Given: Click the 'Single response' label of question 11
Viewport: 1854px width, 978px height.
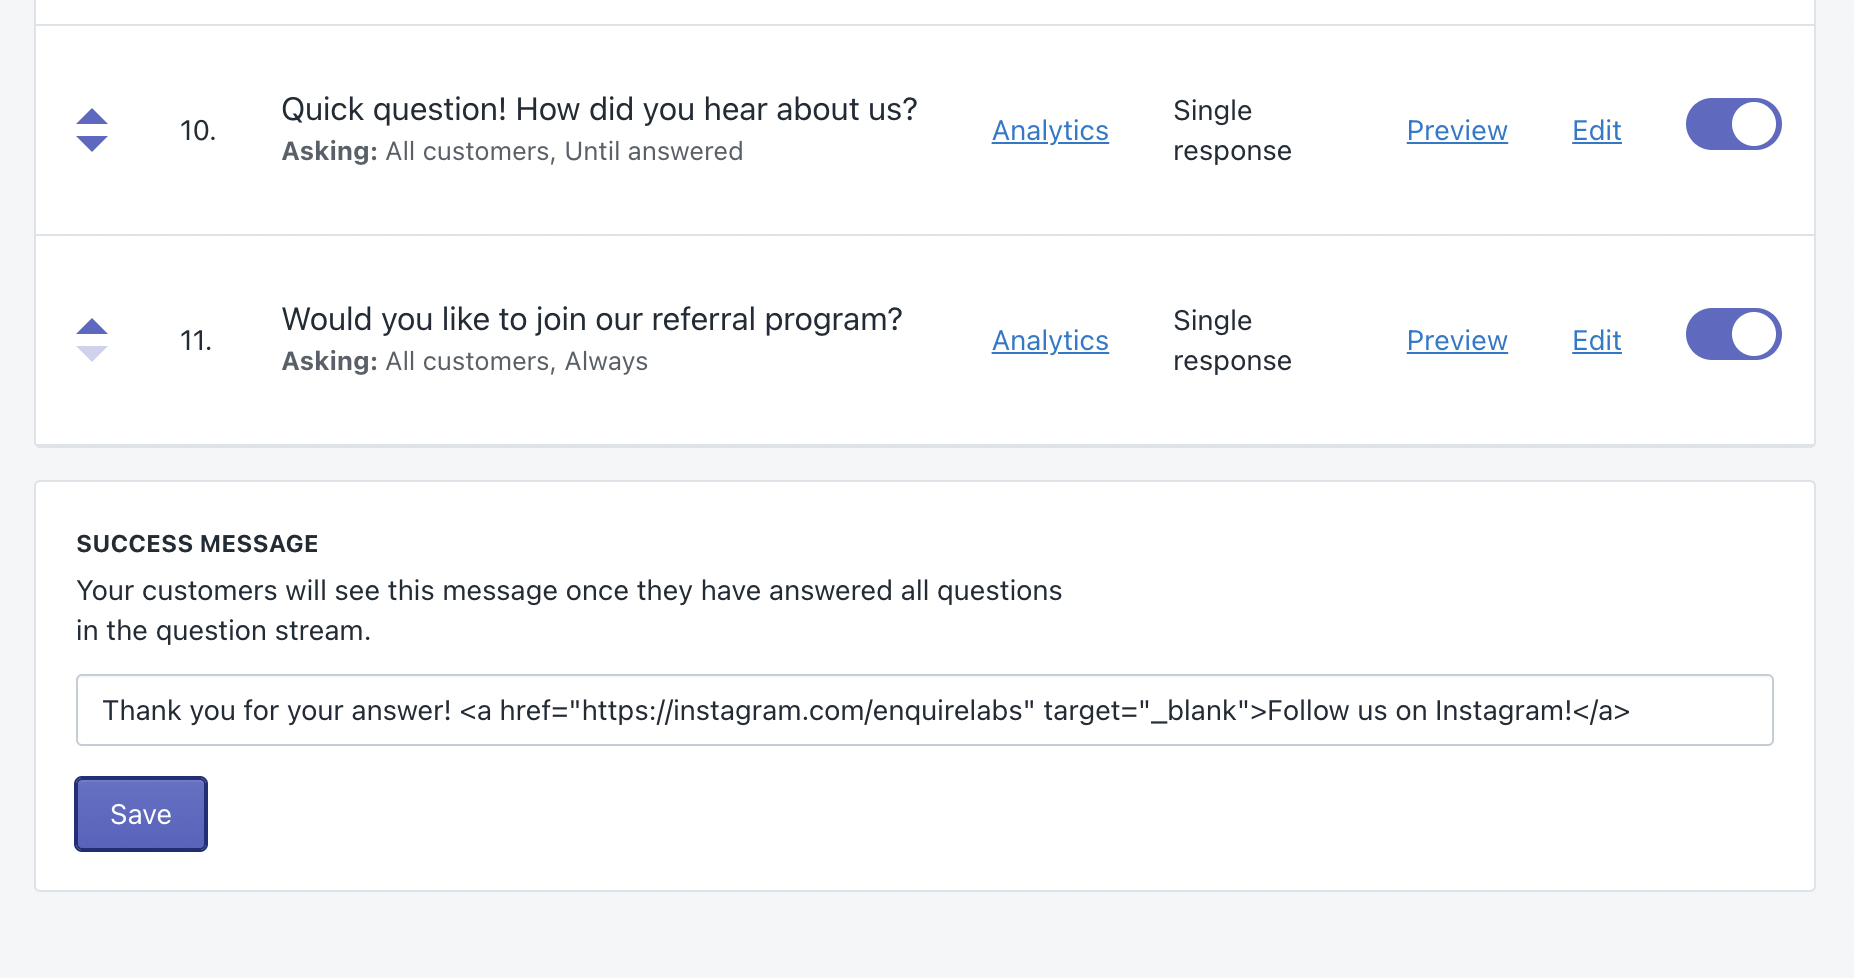Looking at the screenshot, I should point(1232,341).
